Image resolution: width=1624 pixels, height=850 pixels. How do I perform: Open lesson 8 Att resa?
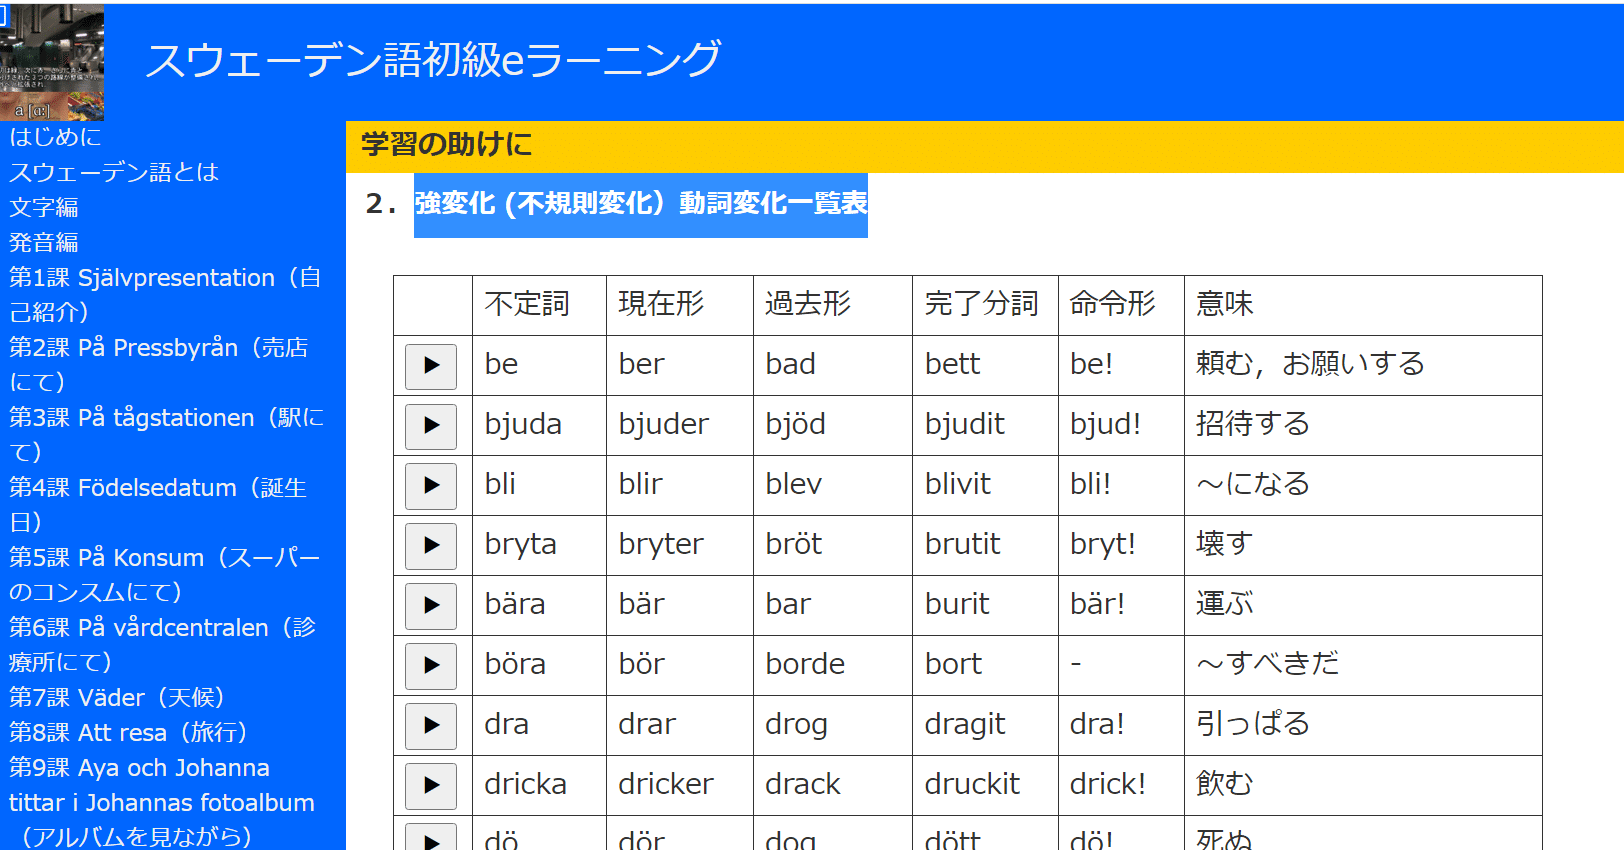pos(128,732)
